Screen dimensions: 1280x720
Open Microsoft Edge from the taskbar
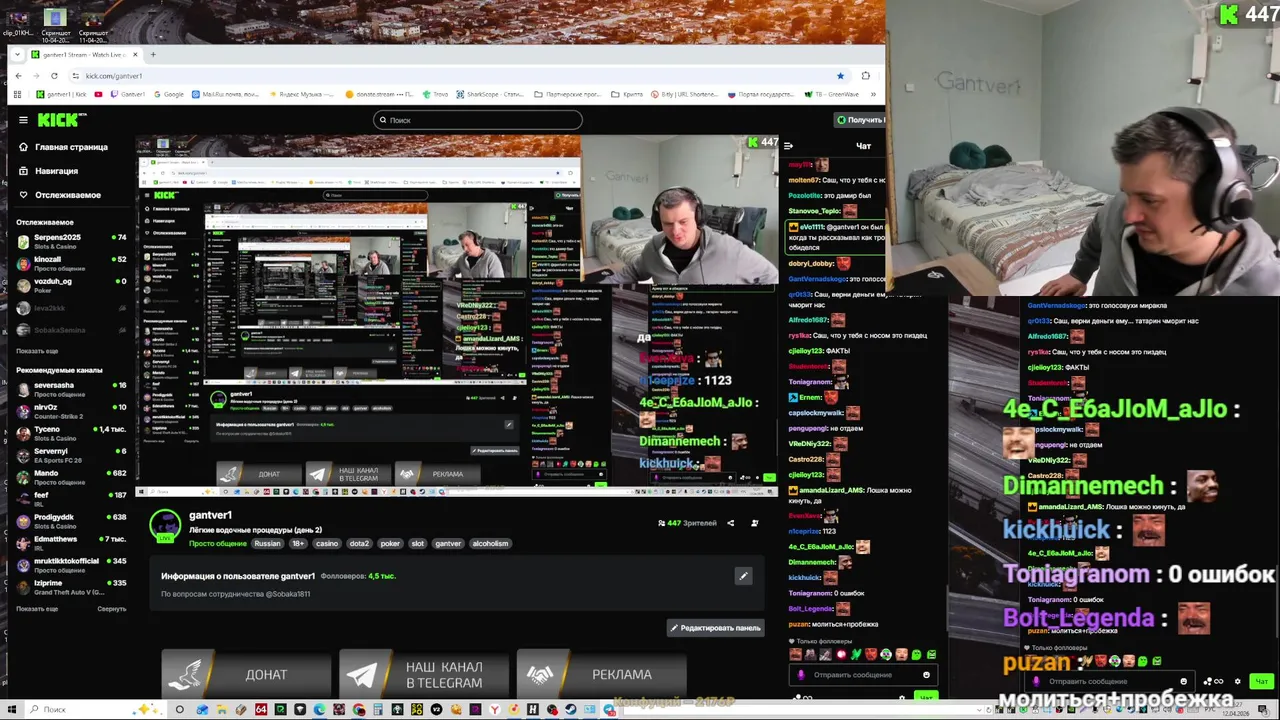[x=319, y=710]
